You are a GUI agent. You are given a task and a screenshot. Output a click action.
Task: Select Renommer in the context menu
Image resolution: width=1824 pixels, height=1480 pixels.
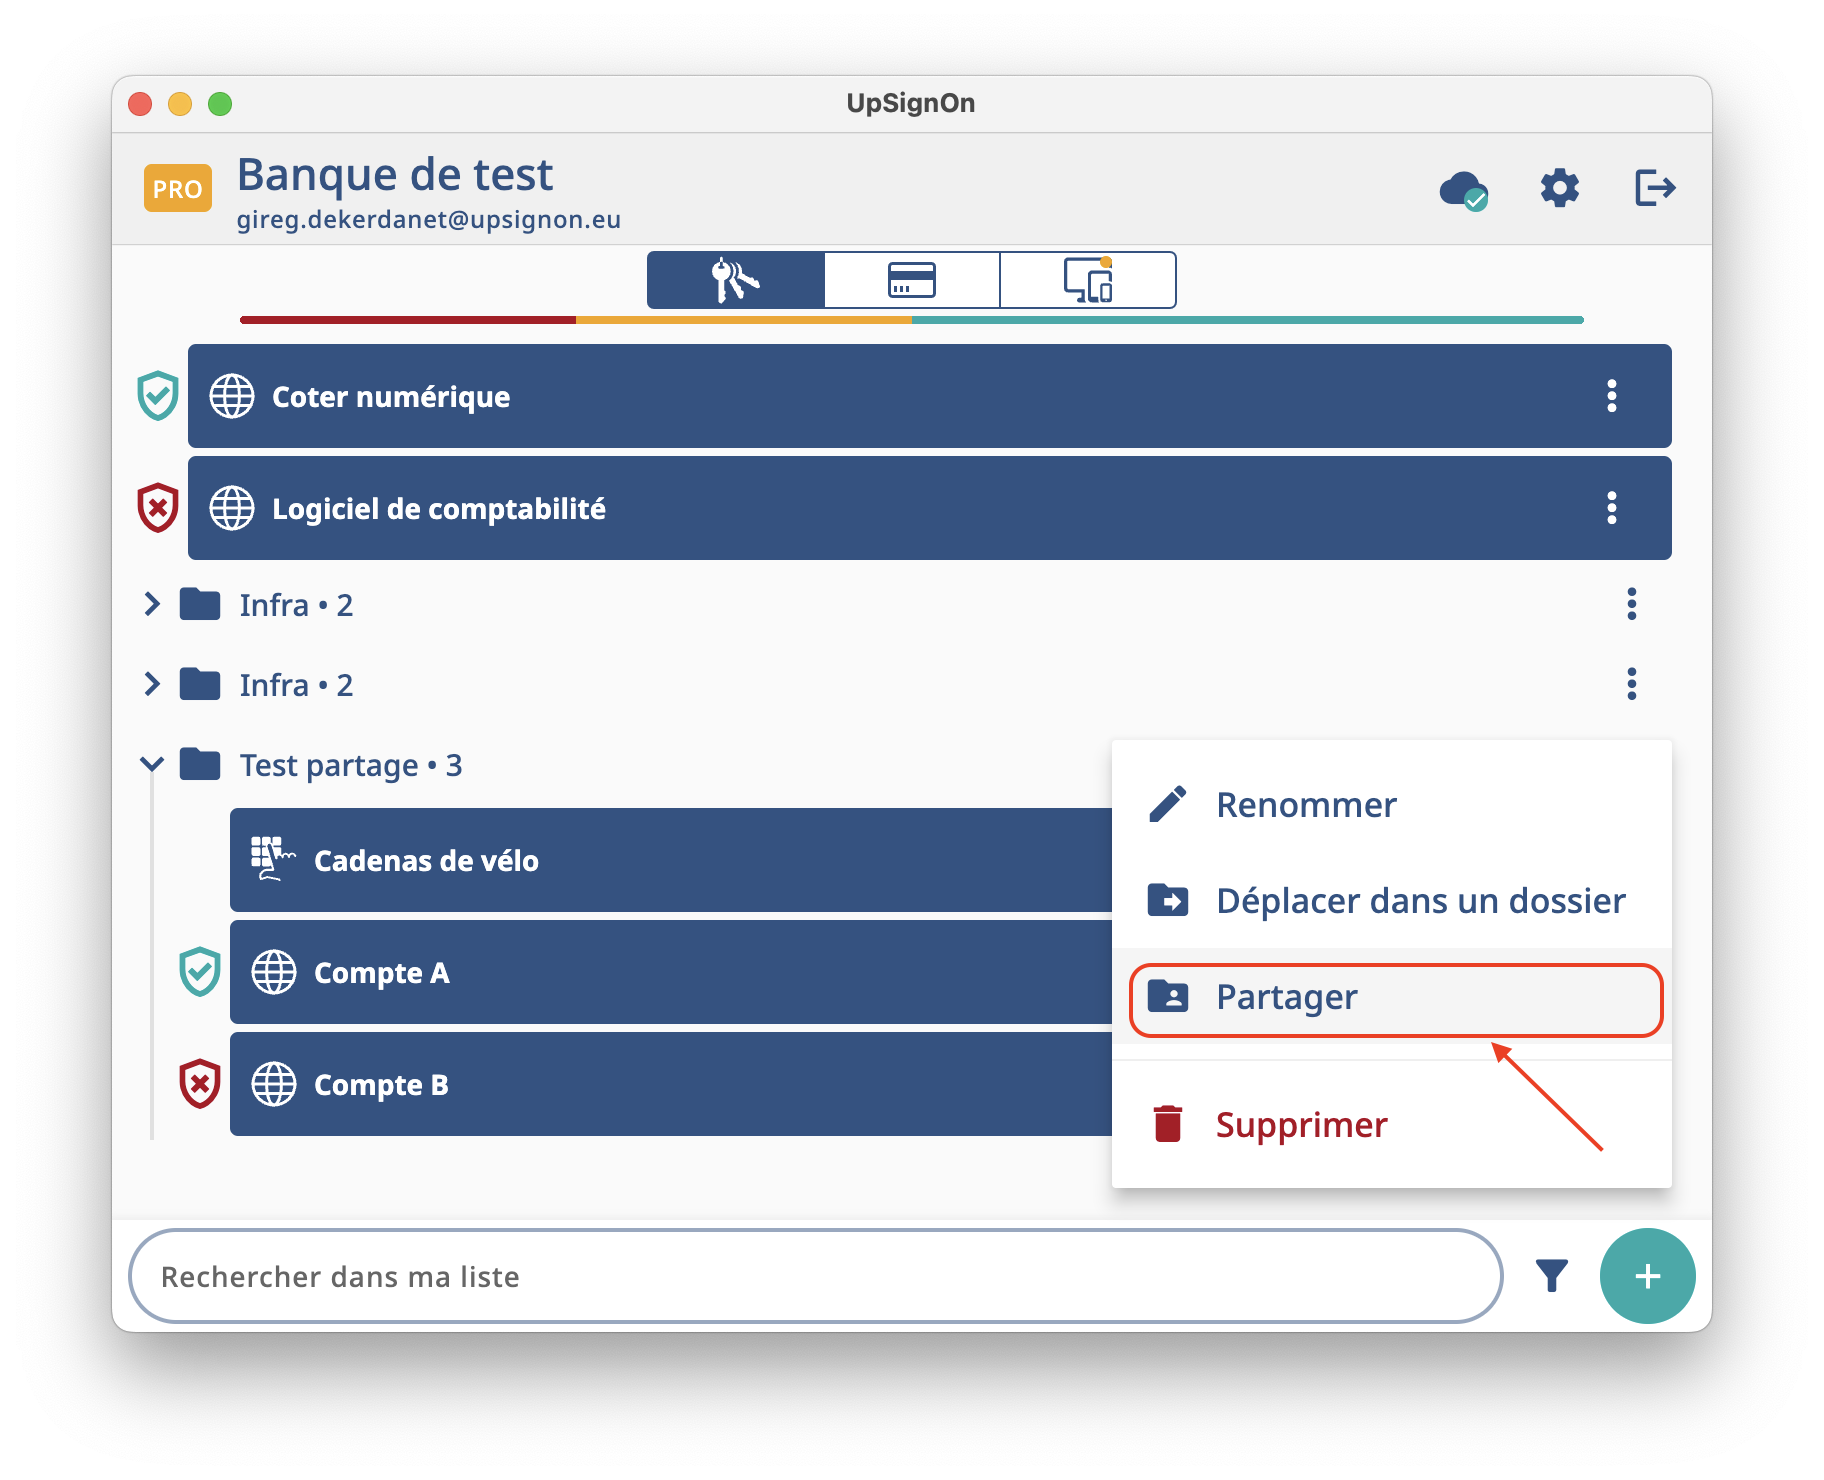click(x=1306, y=805)
